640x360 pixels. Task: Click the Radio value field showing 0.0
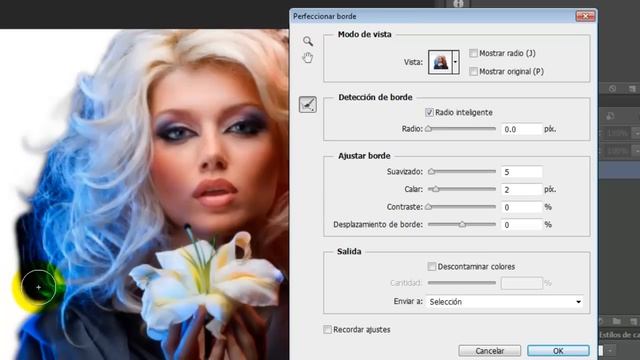(x=522, y=129)
